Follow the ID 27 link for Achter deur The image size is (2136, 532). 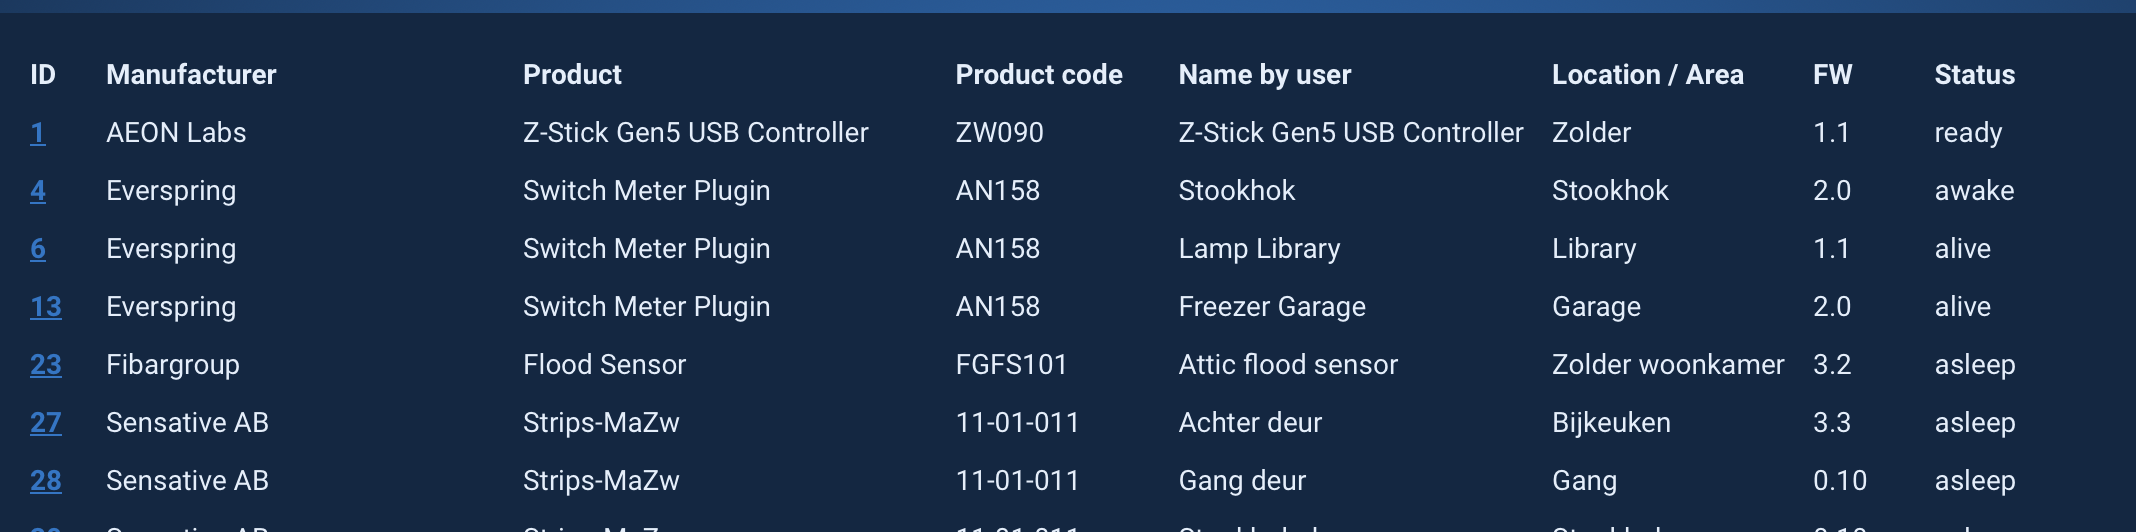[46, 423]
